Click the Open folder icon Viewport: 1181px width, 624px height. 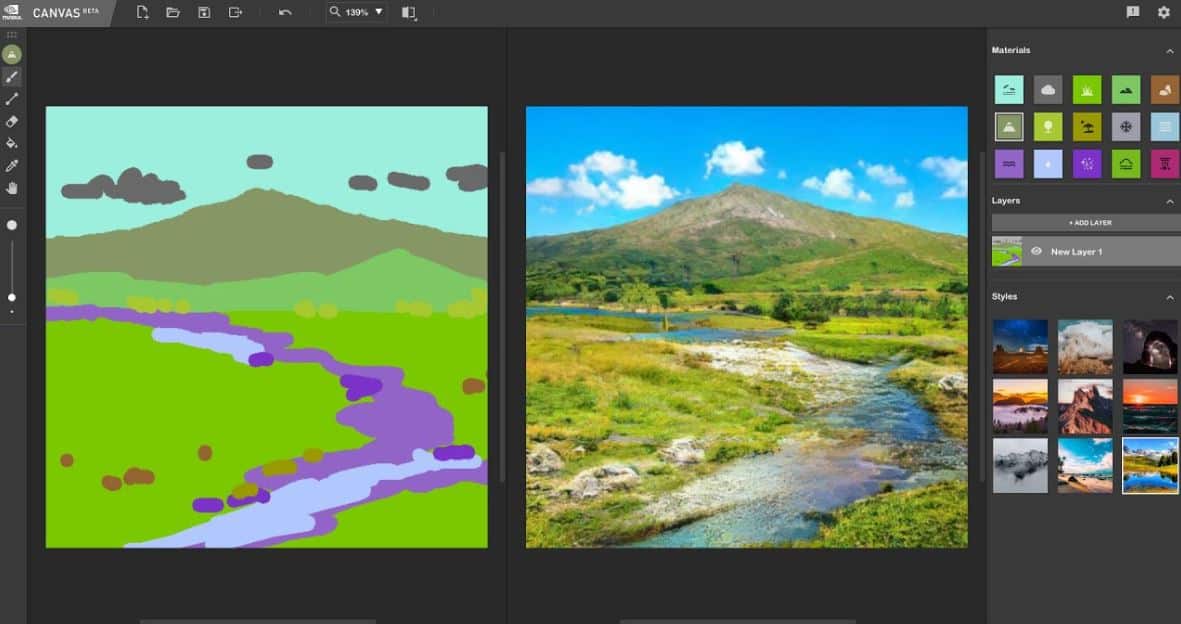[x=173, y=12]
